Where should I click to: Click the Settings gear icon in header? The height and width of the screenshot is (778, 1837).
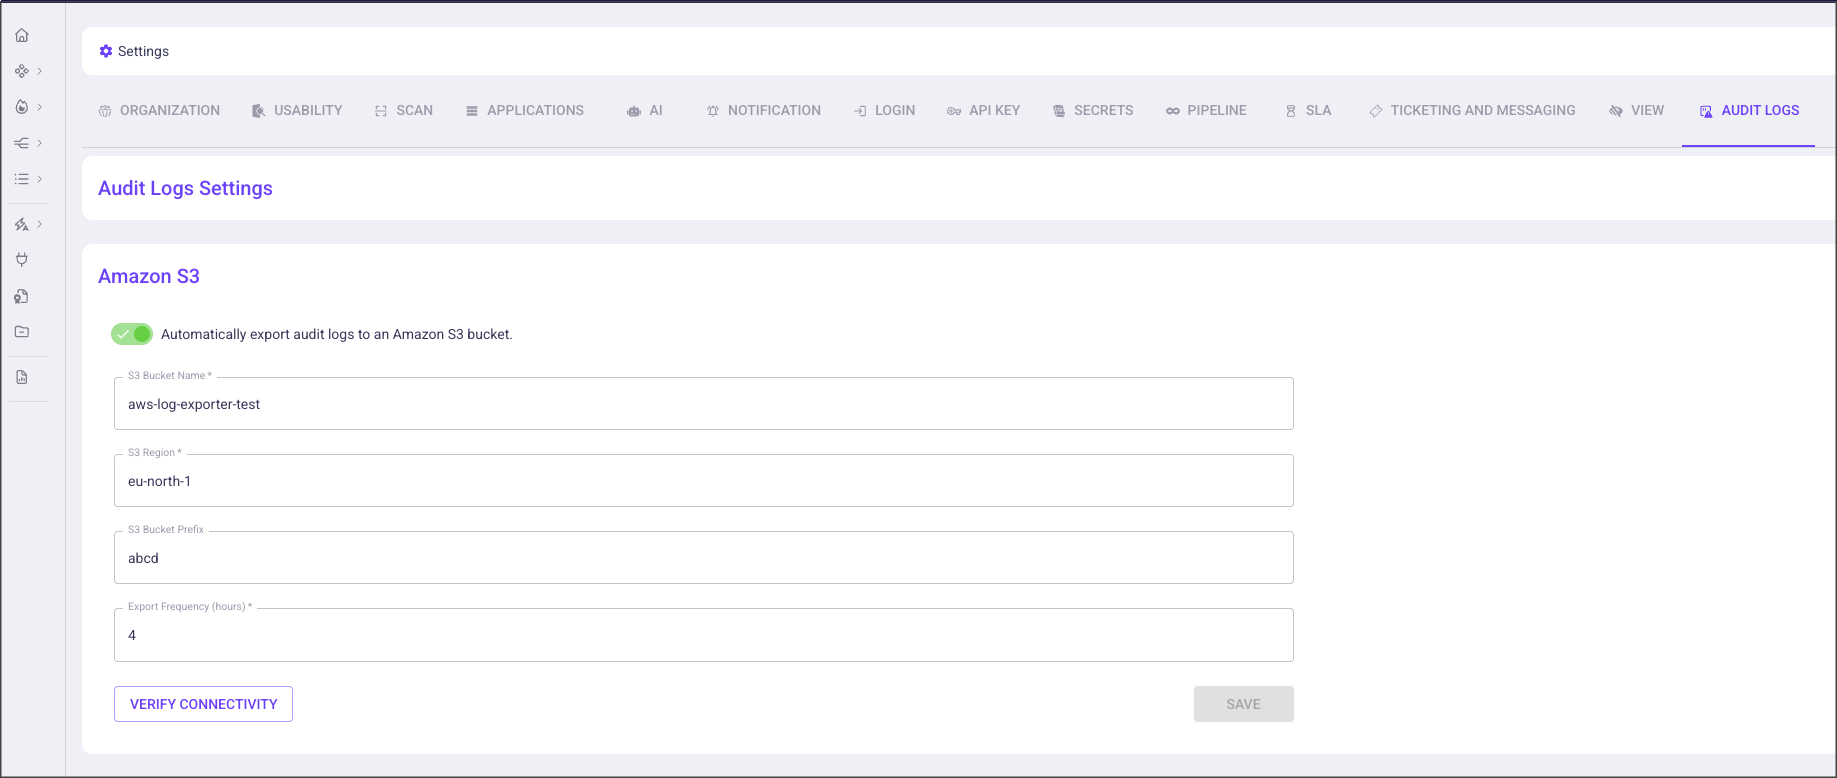coord(106,51)
